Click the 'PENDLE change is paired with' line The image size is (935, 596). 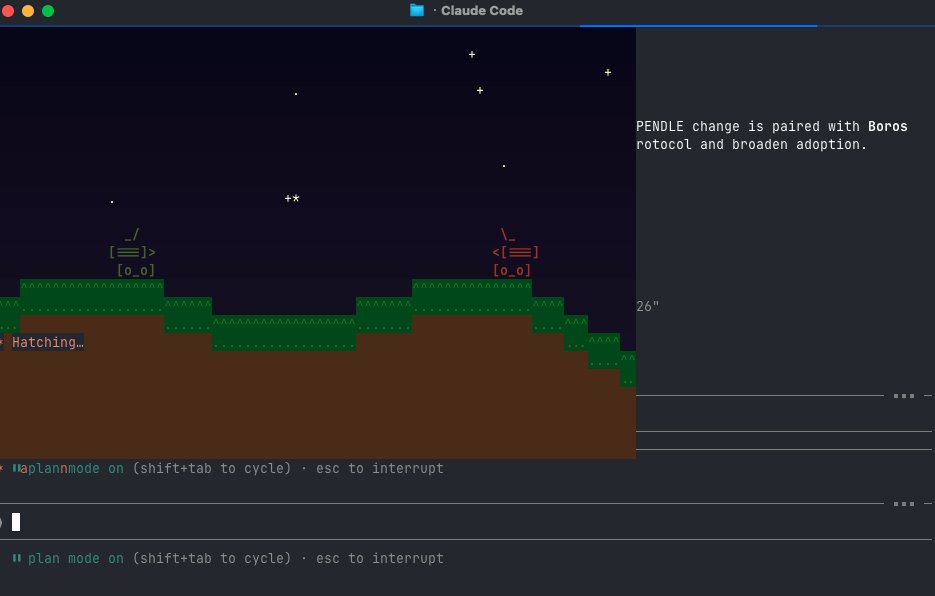[748, 126]
